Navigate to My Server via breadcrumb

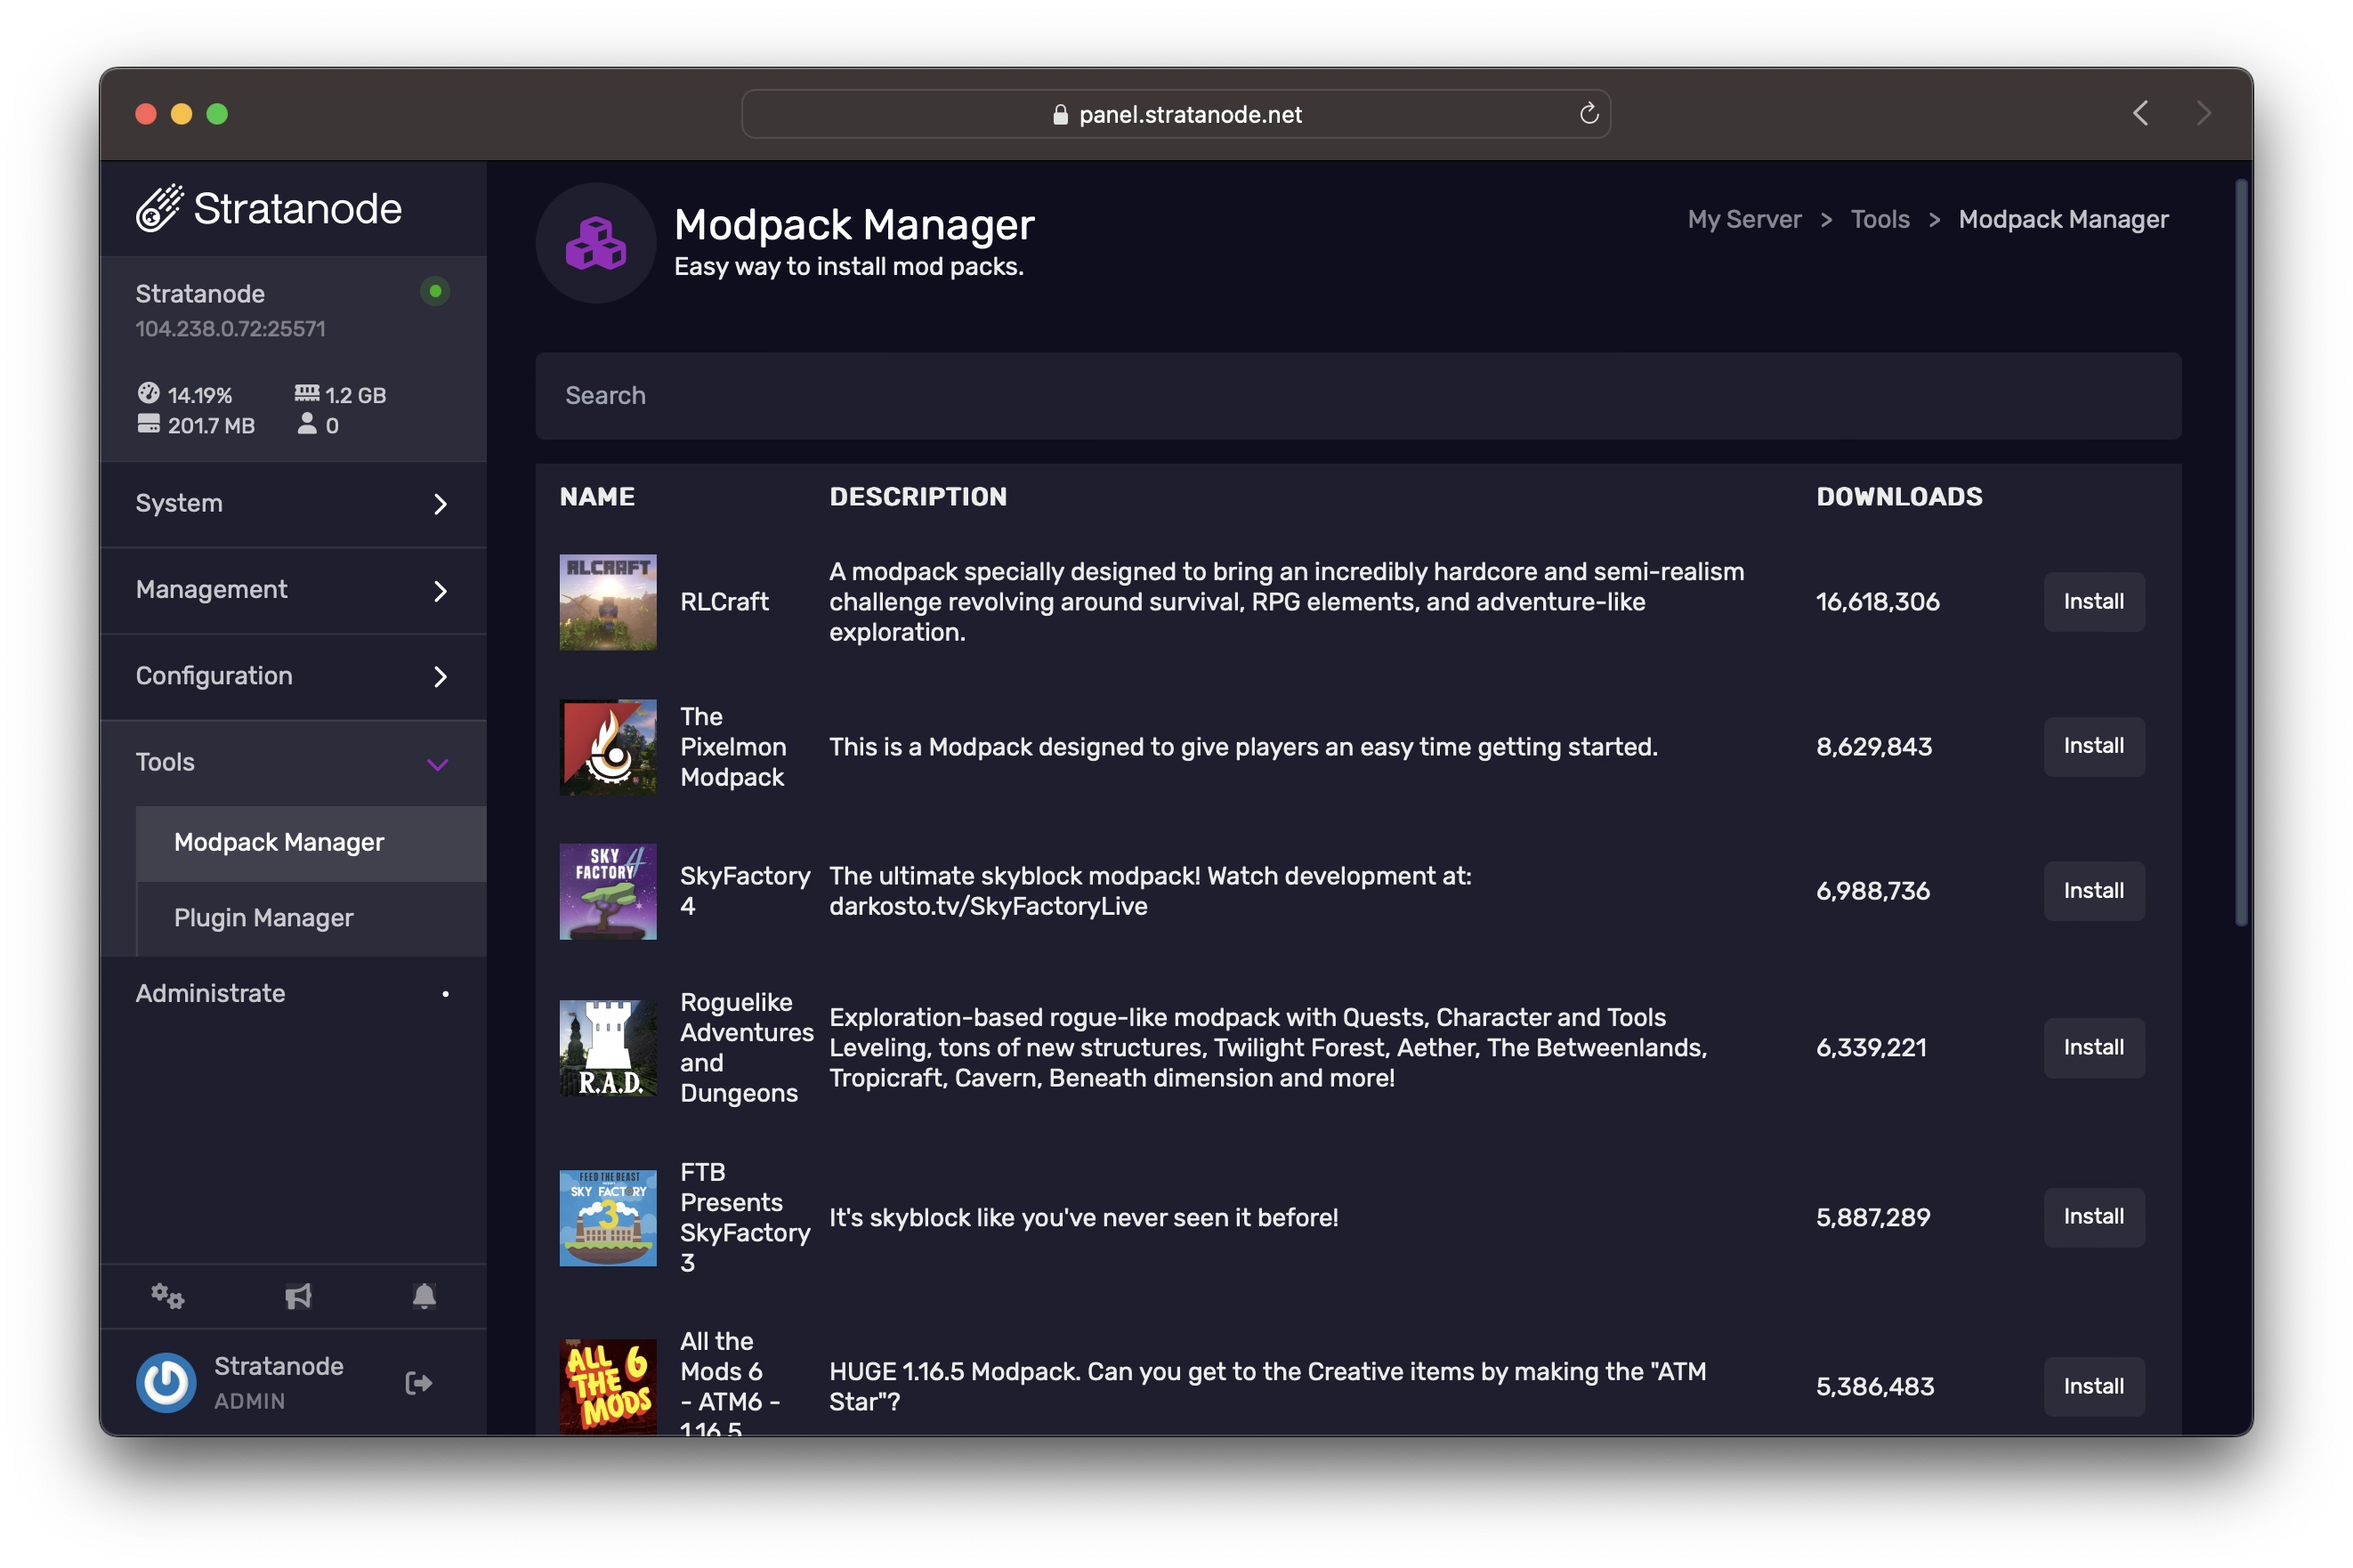click(1743, 218)
